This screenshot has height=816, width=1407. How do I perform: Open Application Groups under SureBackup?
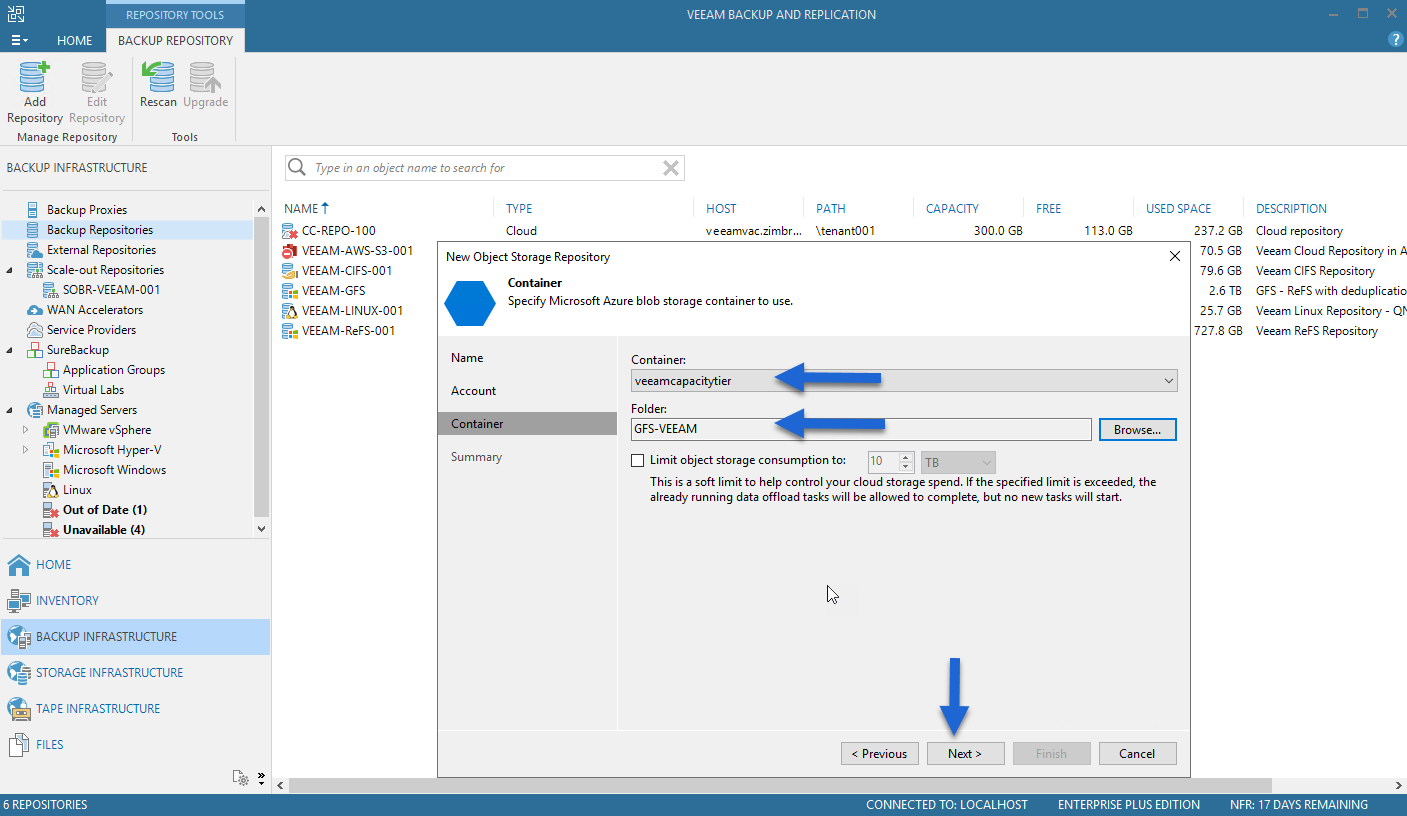coord(114,370)
